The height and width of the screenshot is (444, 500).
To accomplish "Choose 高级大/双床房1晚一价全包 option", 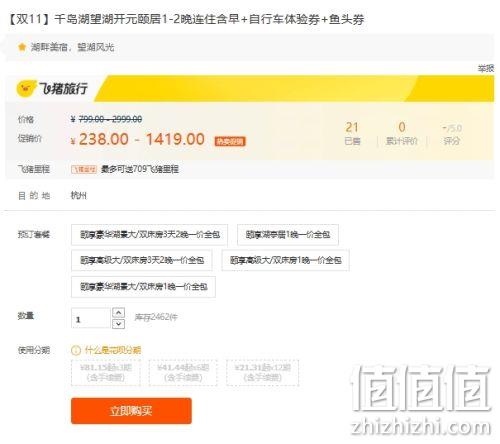I will (285, 260).
